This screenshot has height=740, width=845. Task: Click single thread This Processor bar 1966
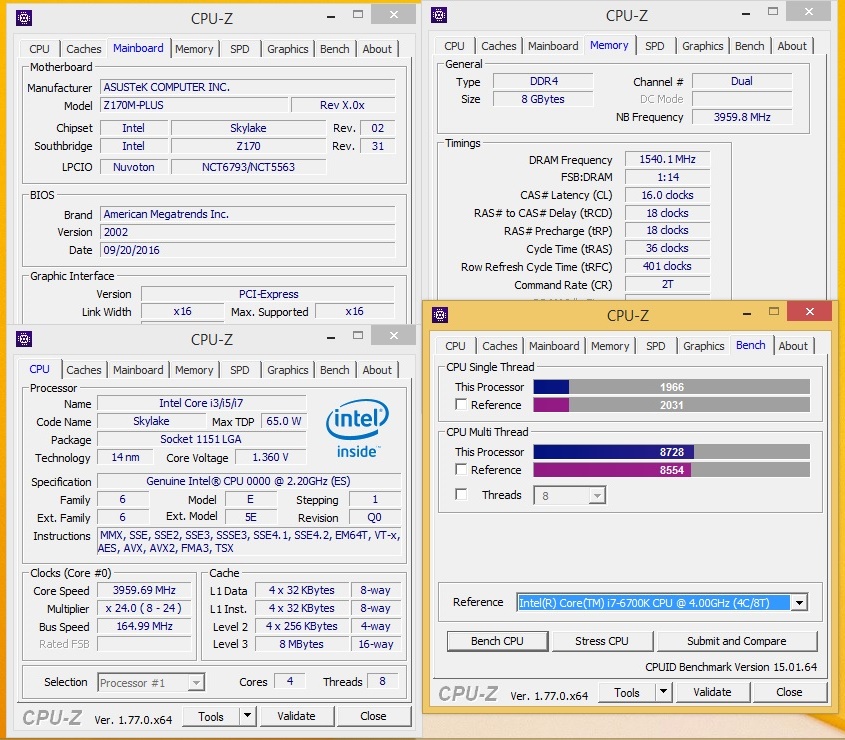point(671,387)
